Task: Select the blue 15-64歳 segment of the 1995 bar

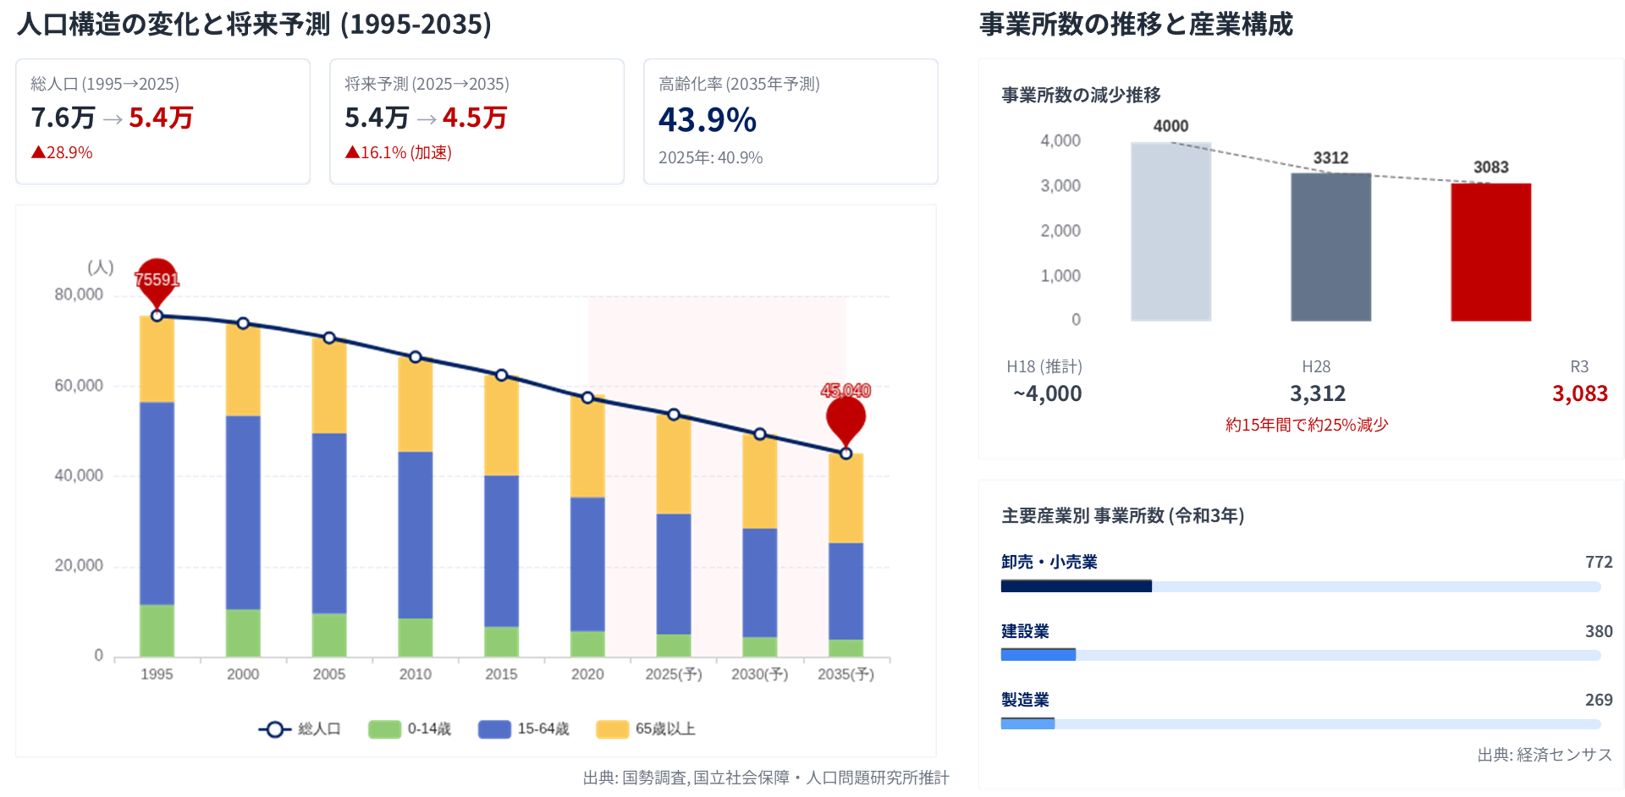Action: point(157,503)
